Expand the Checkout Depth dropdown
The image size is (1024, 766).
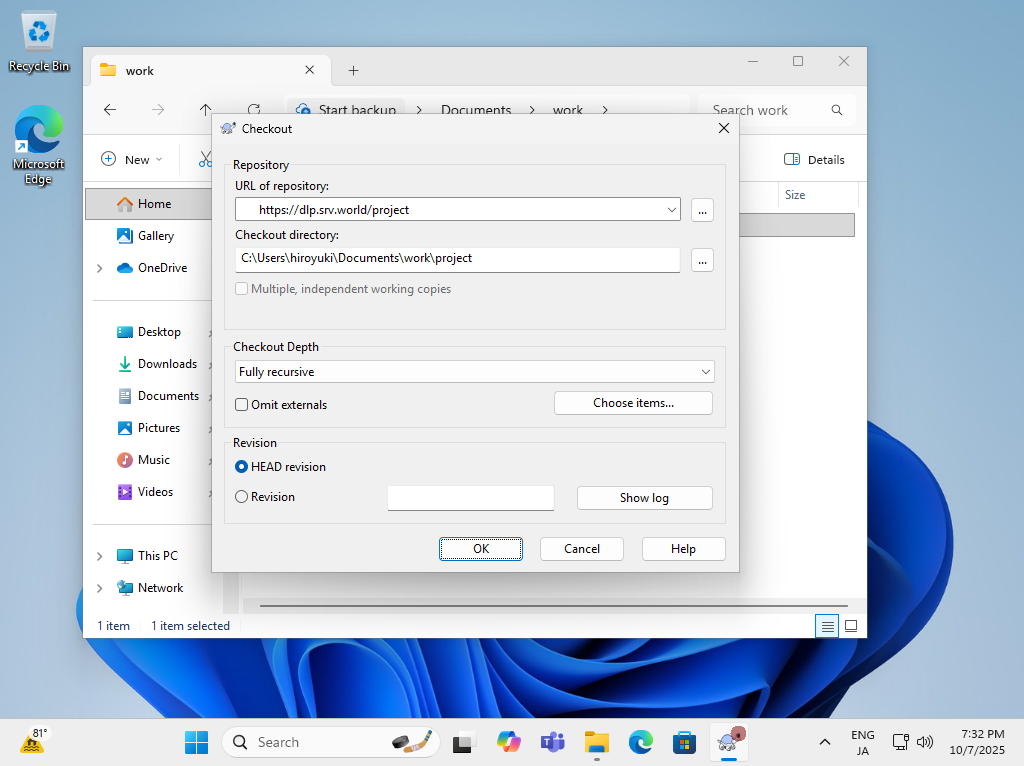pyautogui.click(x=706, y=372)
